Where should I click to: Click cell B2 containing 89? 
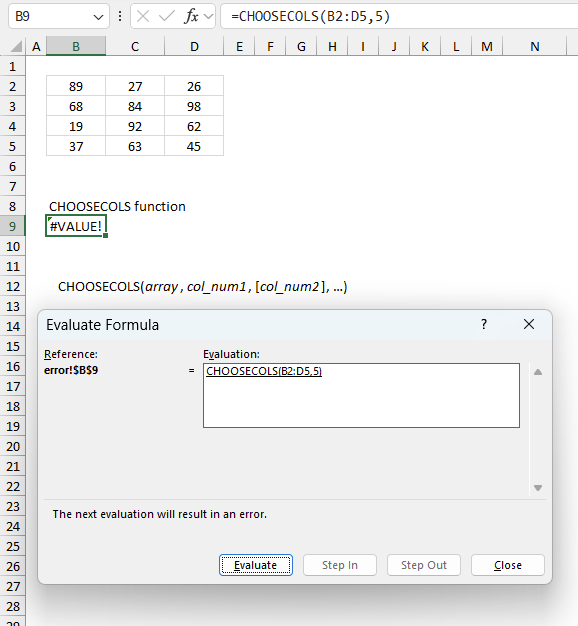76,86
